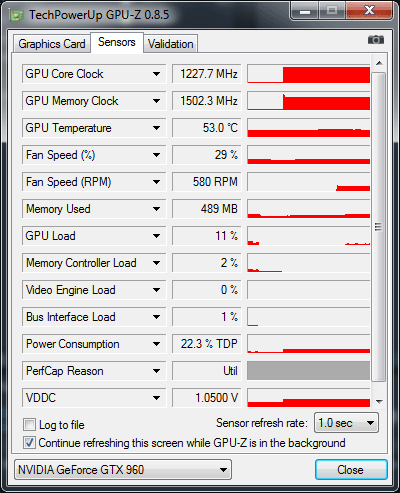
Task: Click the GPU Core Clock history graph
Action: tap(309, 74)
